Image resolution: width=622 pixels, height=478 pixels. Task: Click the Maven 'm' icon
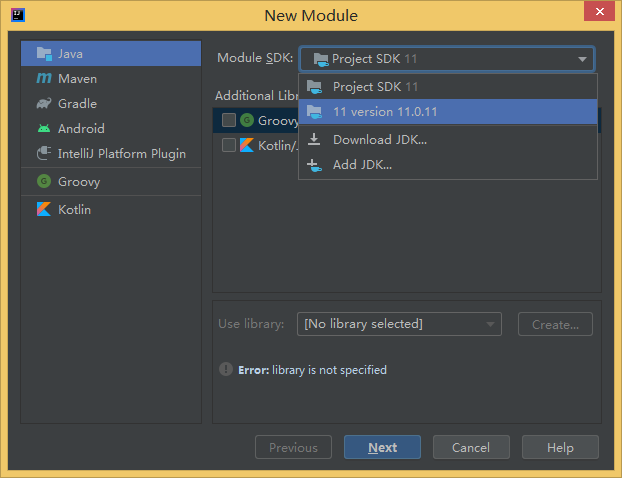coord(44,78)
